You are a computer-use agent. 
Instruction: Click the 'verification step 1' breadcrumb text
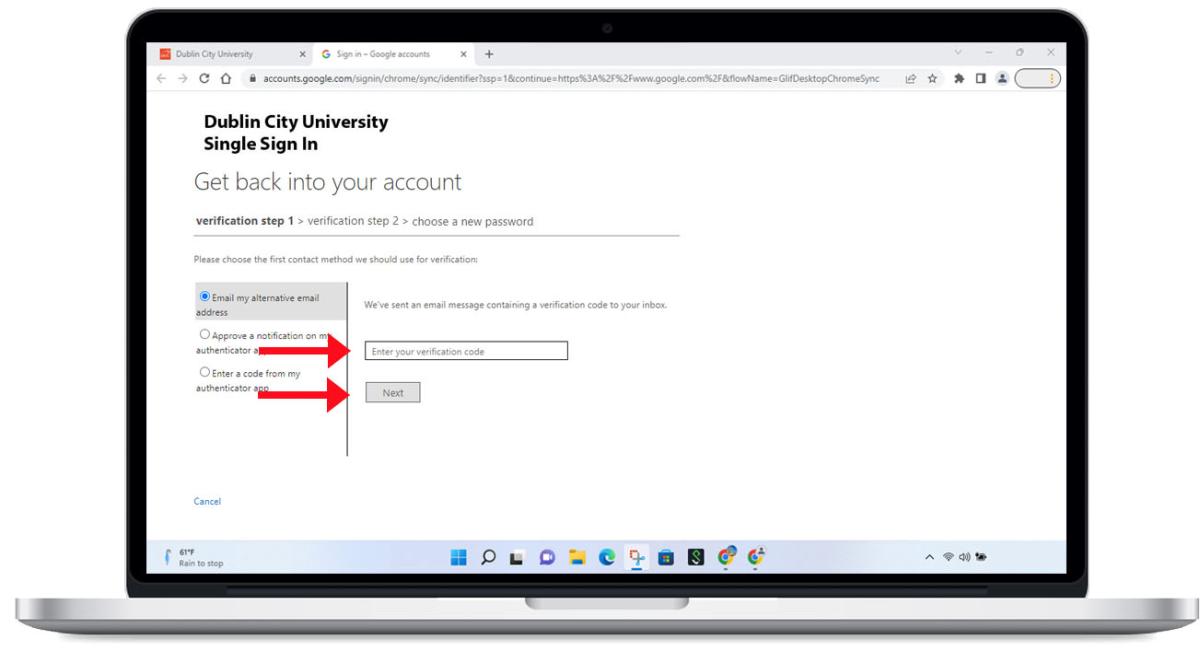point(244,221)
